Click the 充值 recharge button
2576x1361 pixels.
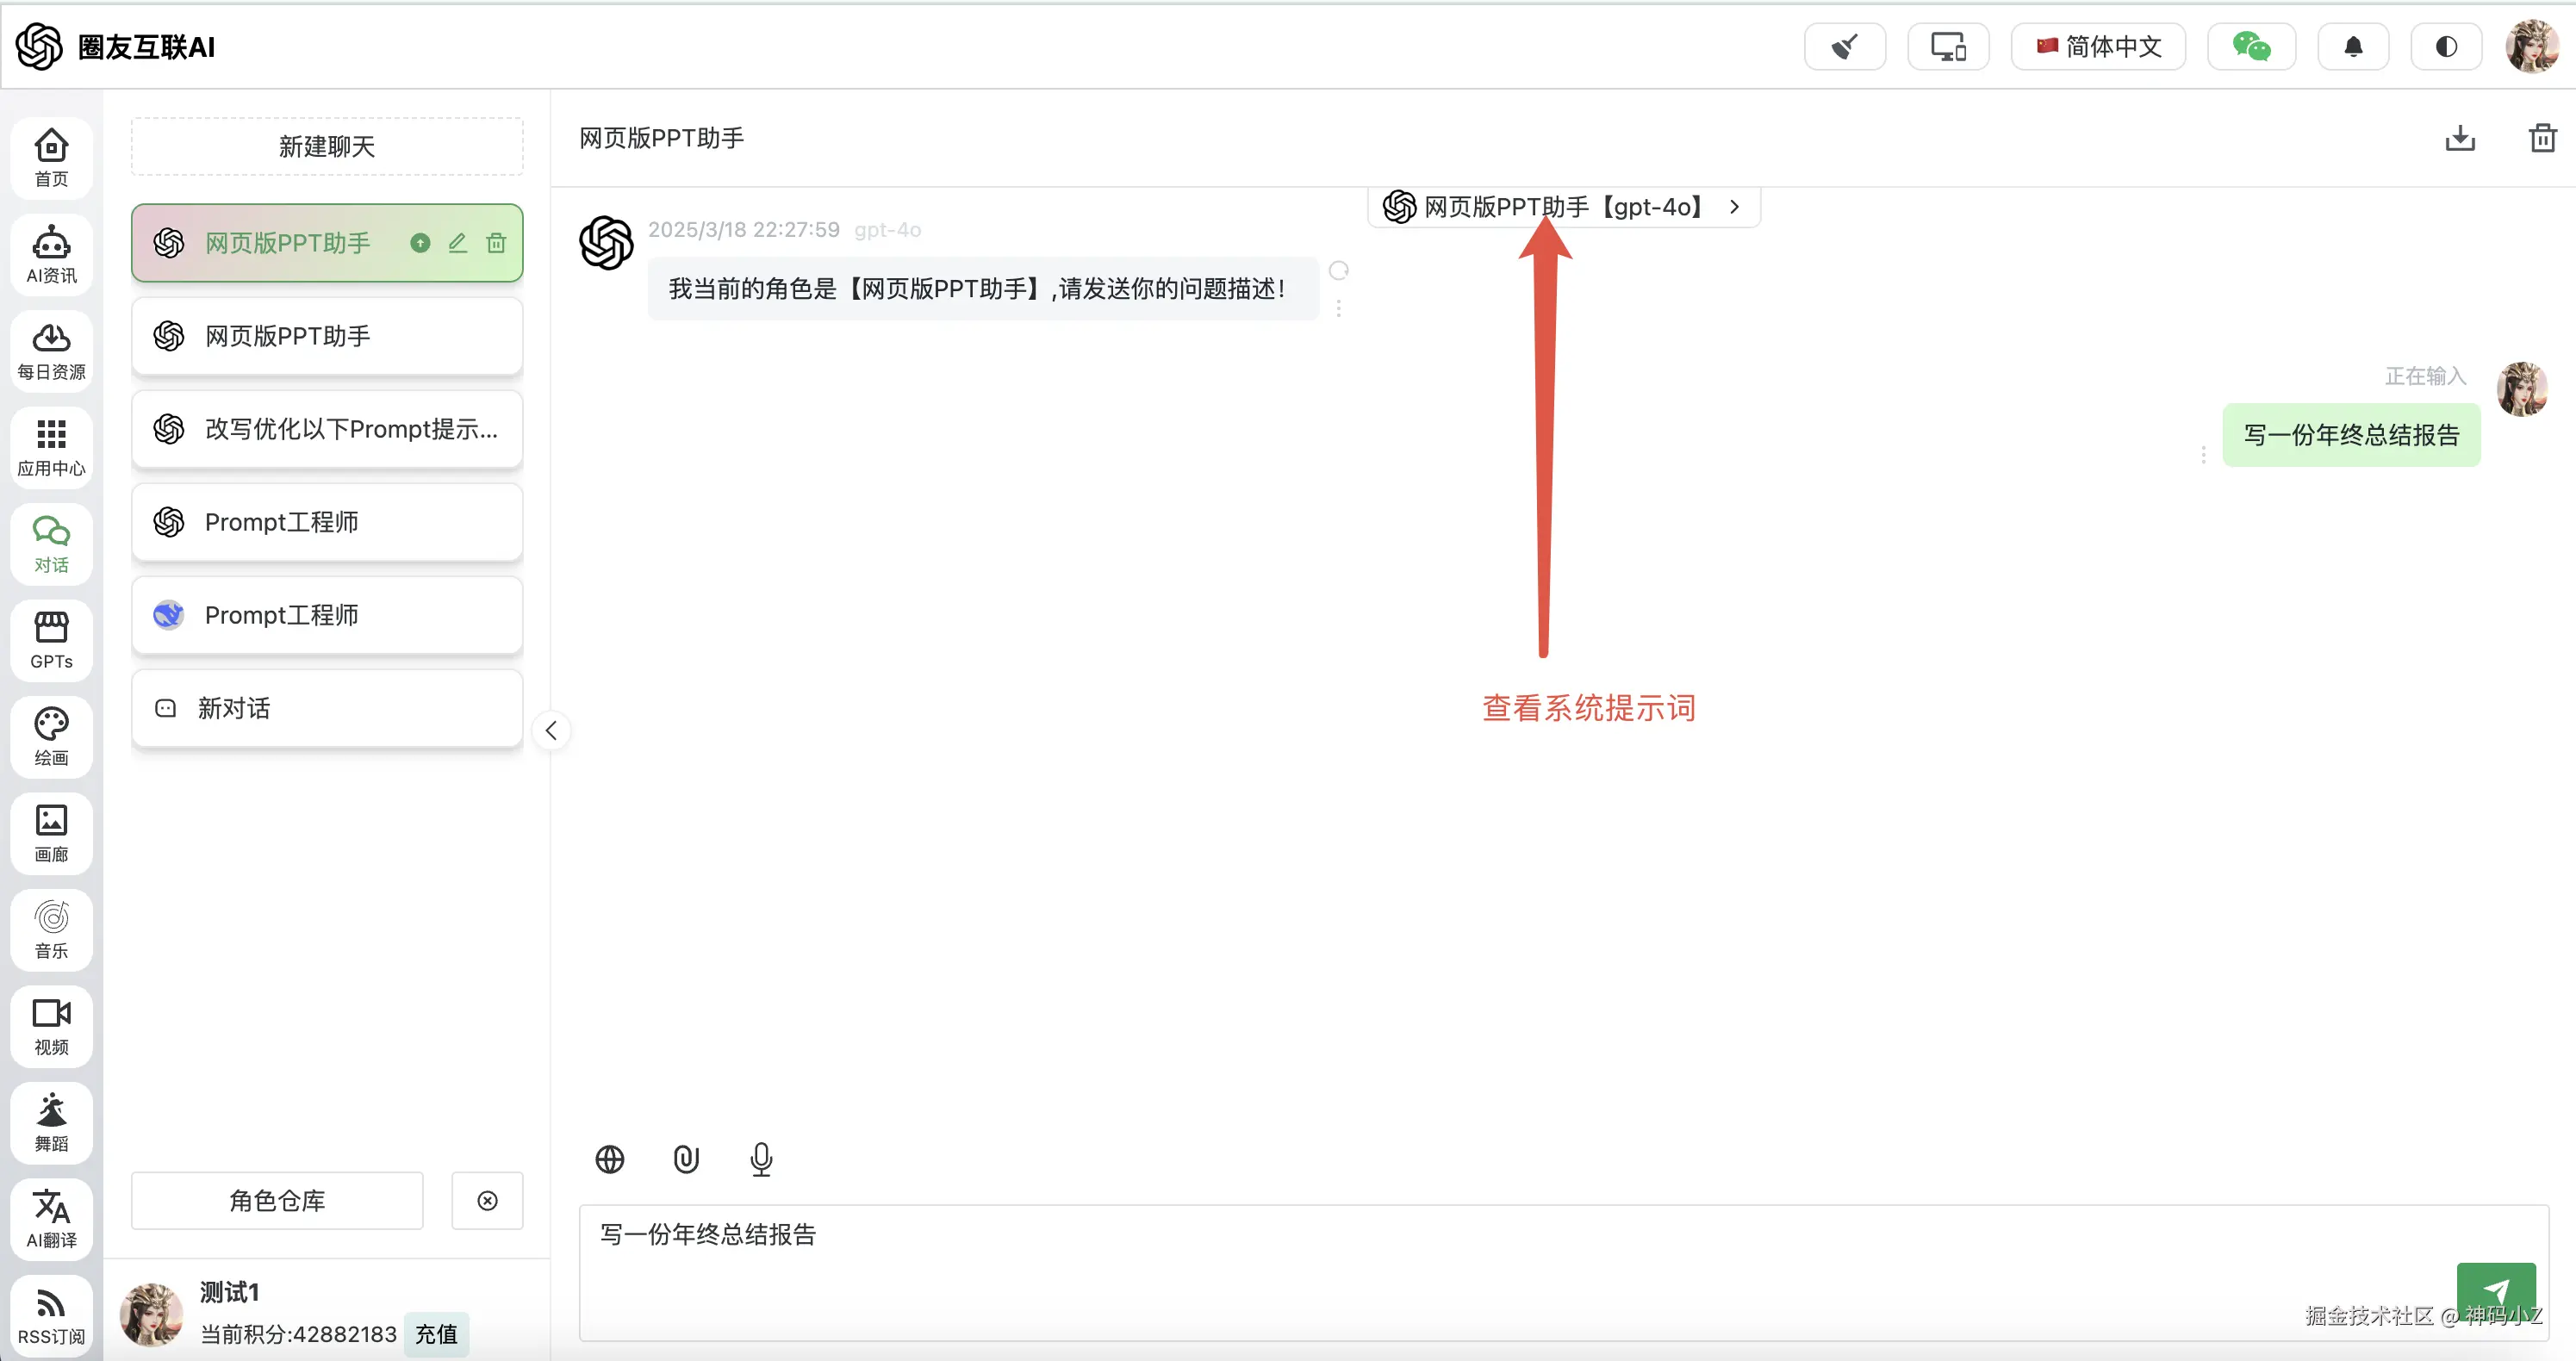pyautogui.click(x=436, y=1333)
